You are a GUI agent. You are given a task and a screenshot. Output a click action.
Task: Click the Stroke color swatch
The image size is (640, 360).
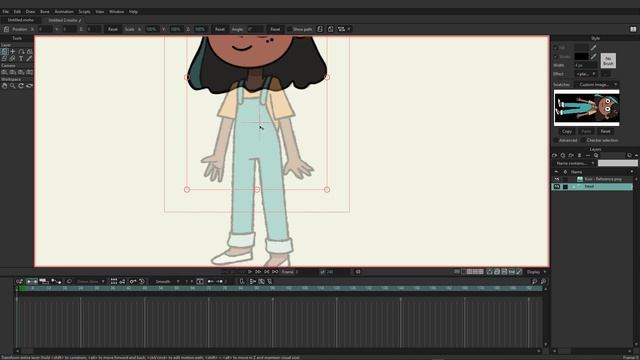coord(582,57)
